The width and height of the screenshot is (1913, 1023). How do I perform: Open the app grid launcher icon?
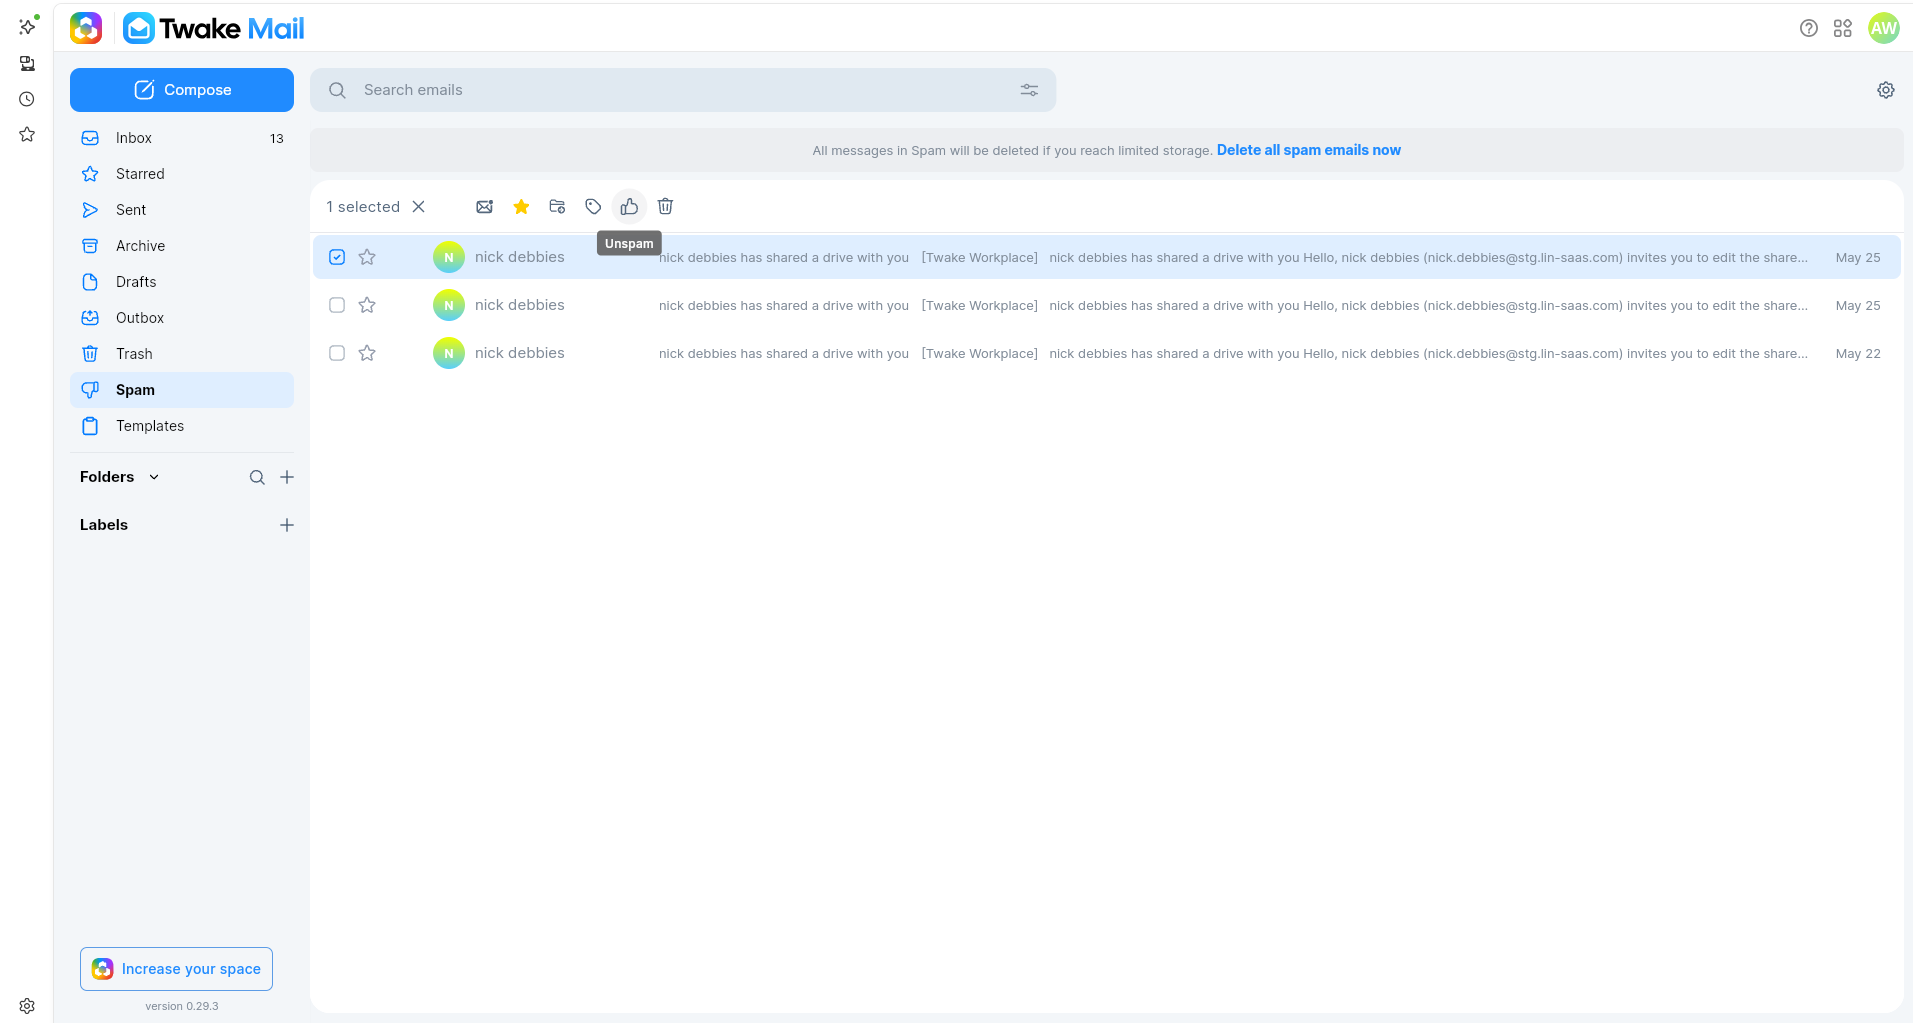[1843, 28]
